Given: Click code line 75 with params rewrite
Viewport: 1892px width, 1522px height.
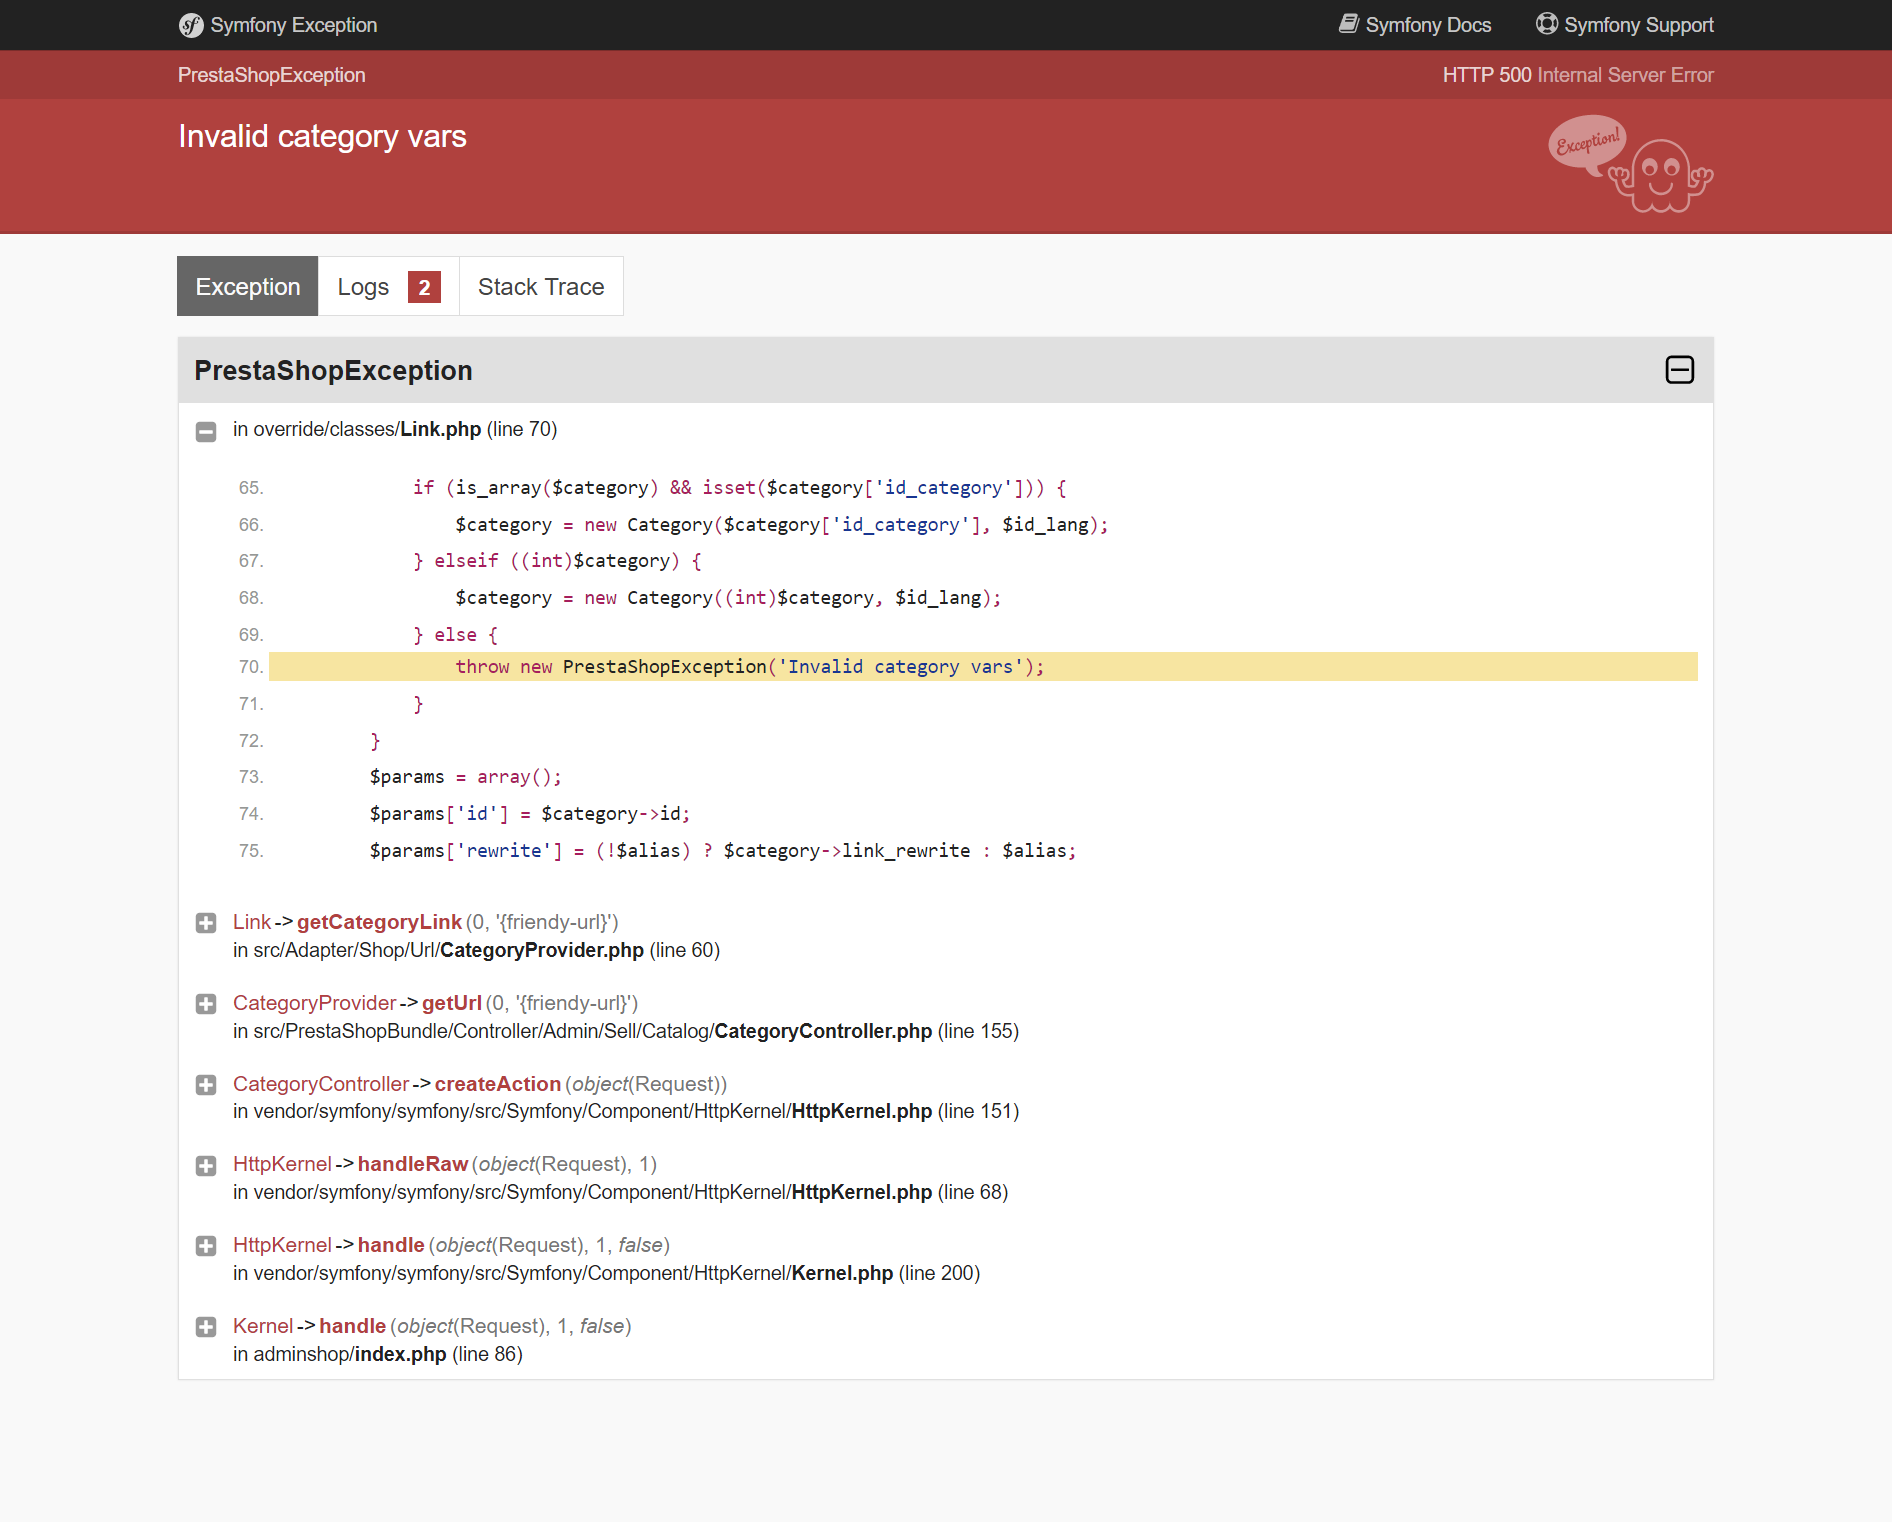Looking at the screenshot, I should [723, 851].
